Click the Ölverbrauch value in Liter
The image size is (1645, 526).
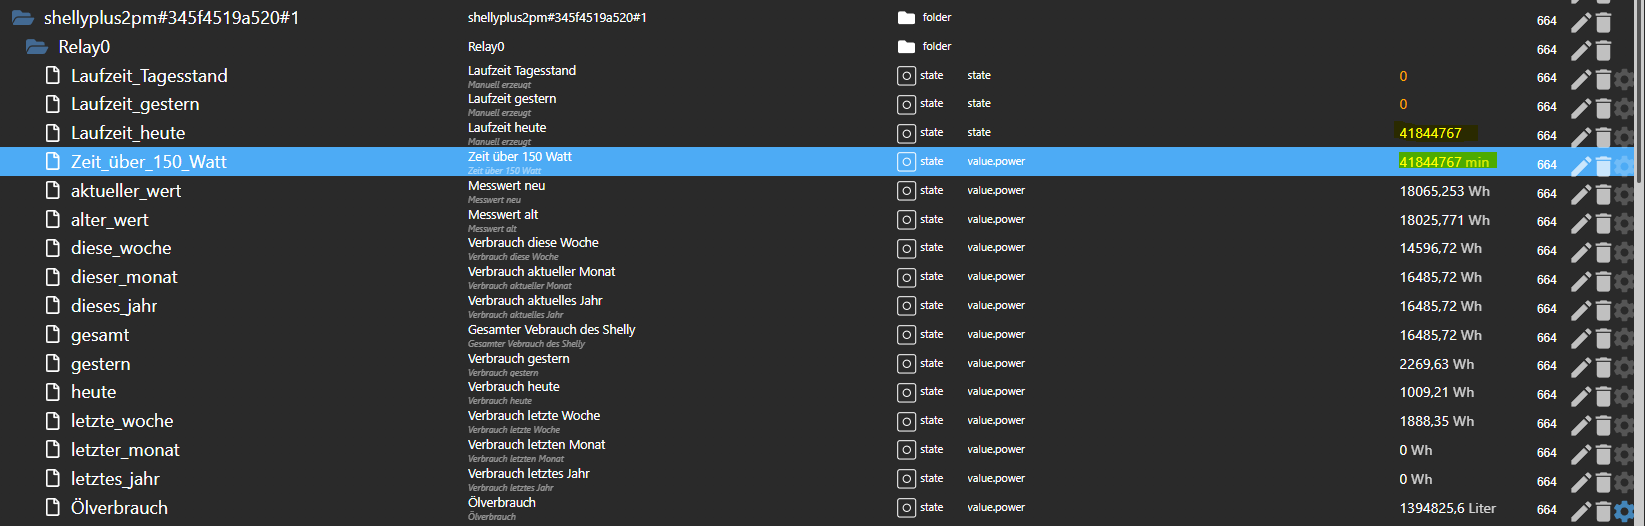coord(1447,508)
